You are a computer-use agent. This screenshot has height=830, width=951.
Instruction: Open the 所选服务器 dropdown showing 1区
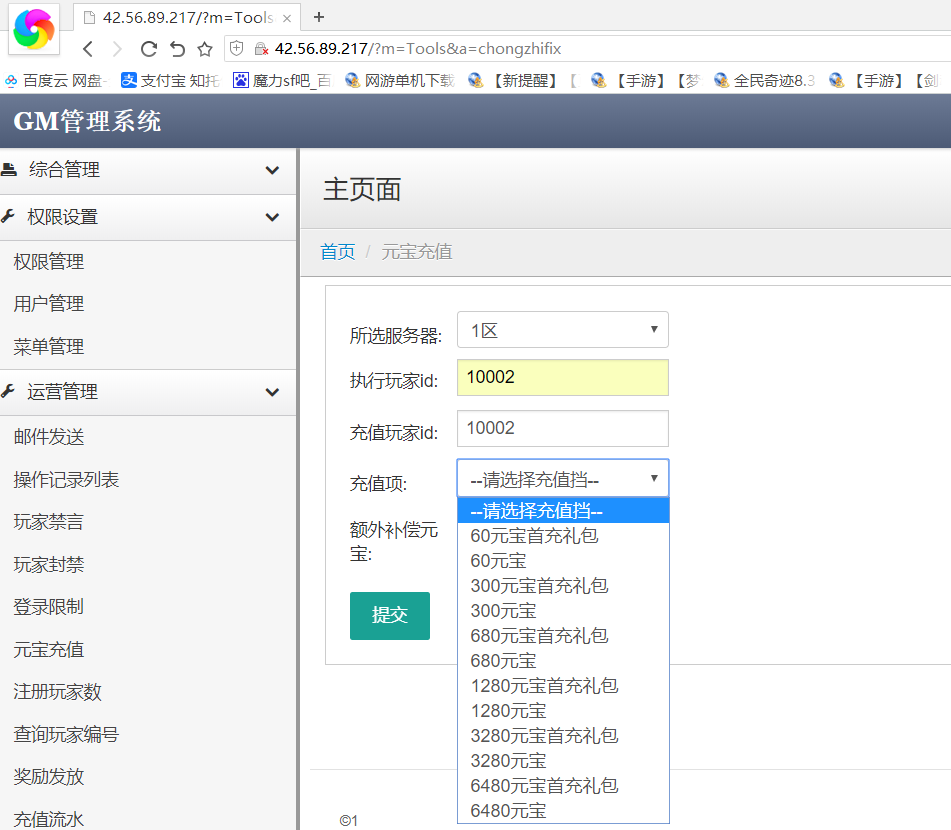click(562, 330)
